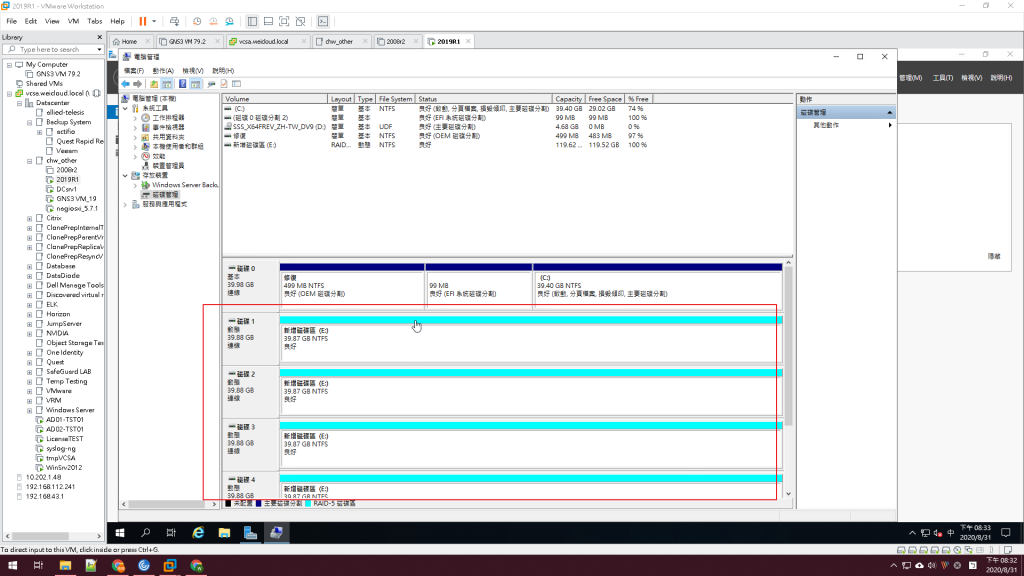Open power options dropdown beside pause button
Screen dimensions: 1024x576
pyautogui.click(x=154, y=22)
